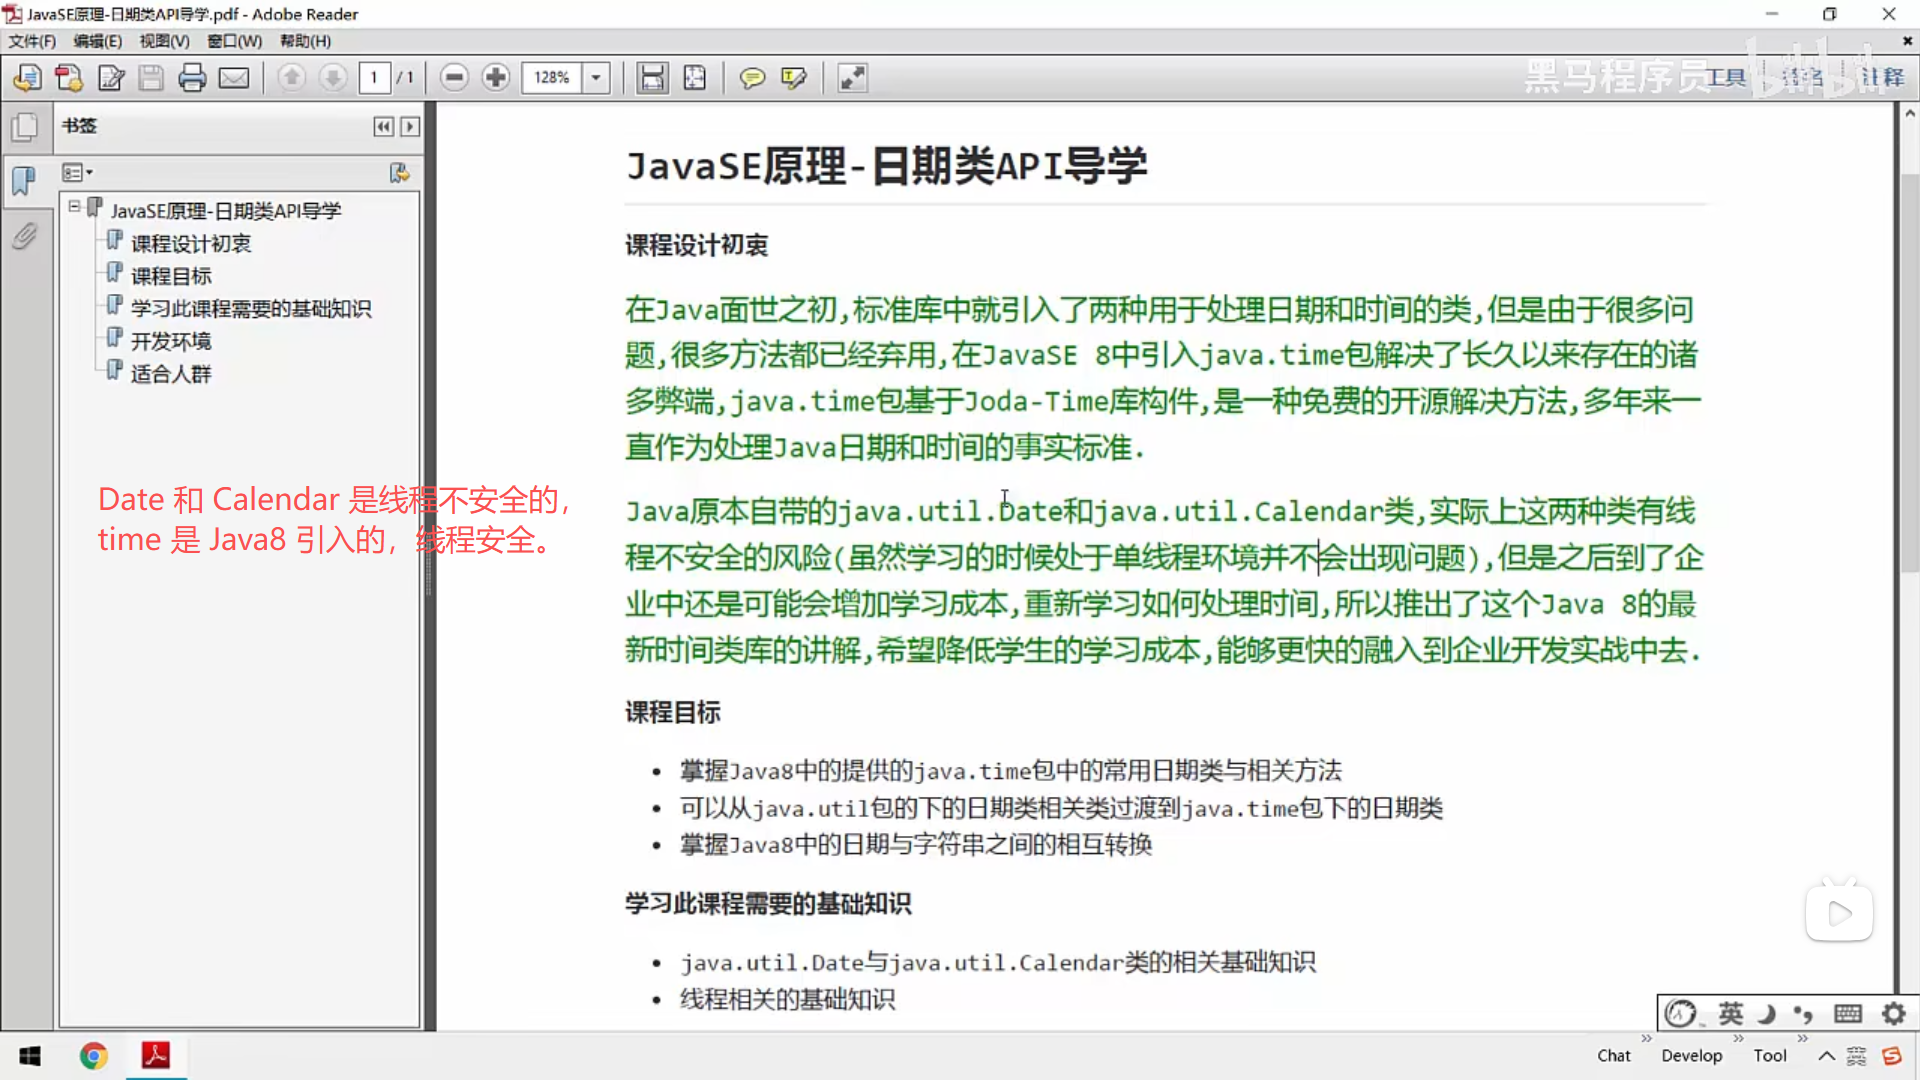Collapse the JavaSE原理-日期类API导学 bookmark tree
1920x1080 pixels.
click(x=74, y=206)
